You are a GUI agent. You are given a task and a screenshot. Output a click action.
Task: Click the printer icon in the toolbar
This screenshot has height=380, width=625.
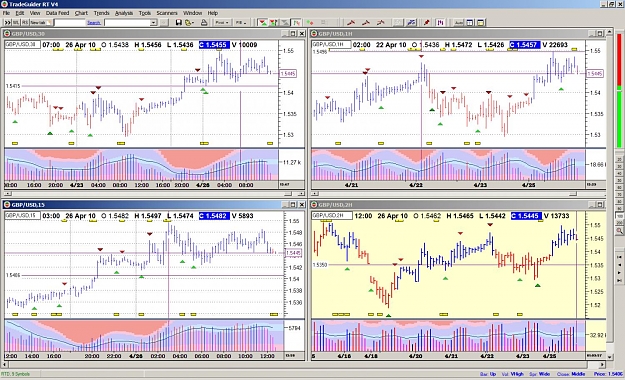point(204,23)
